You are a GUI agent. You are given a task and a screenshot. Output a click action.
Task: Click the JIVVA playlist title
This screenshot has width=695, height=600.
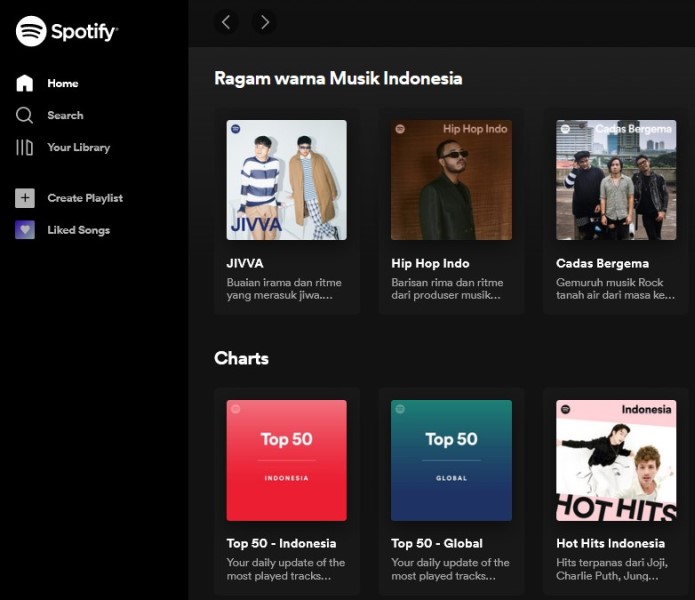click(245, 263)
